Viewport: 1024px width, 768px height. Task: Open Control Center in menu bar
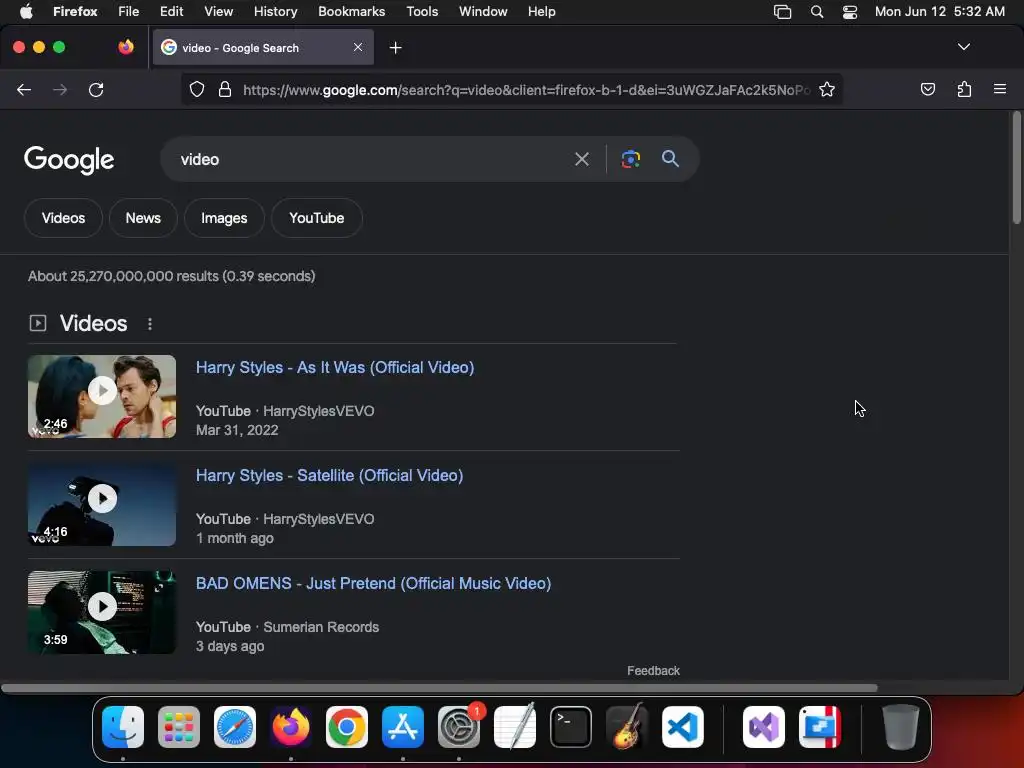(x=850, y=12)
